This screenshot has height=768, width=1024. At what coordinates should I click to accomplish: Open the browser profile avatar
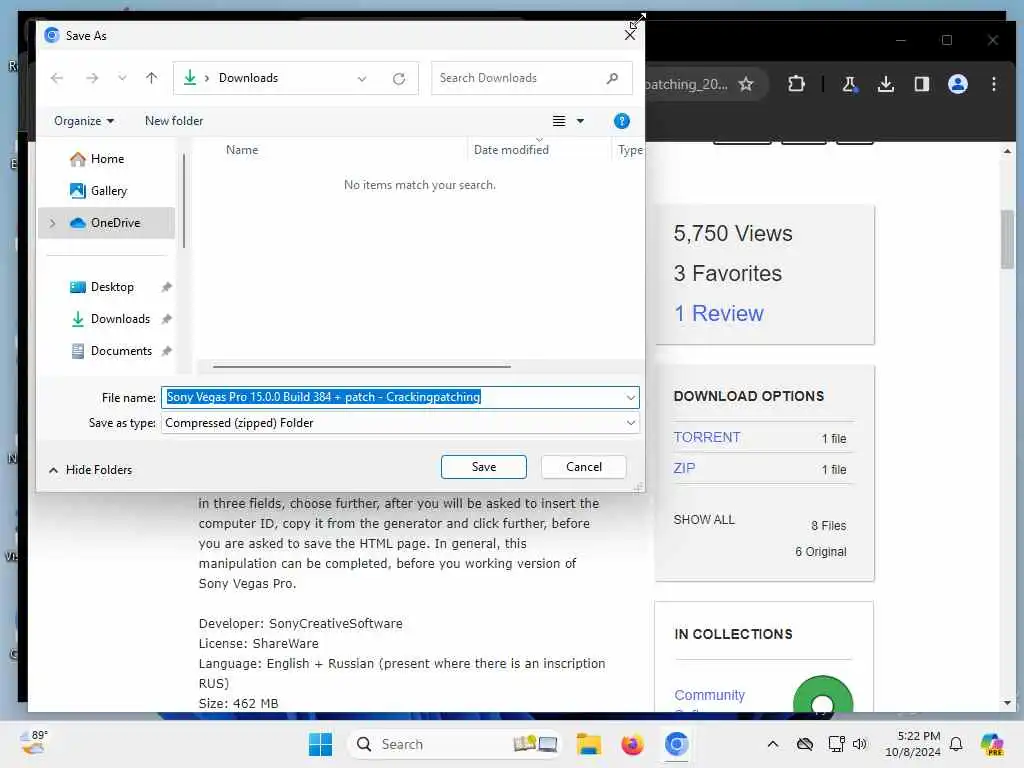(x=957, y=84)
